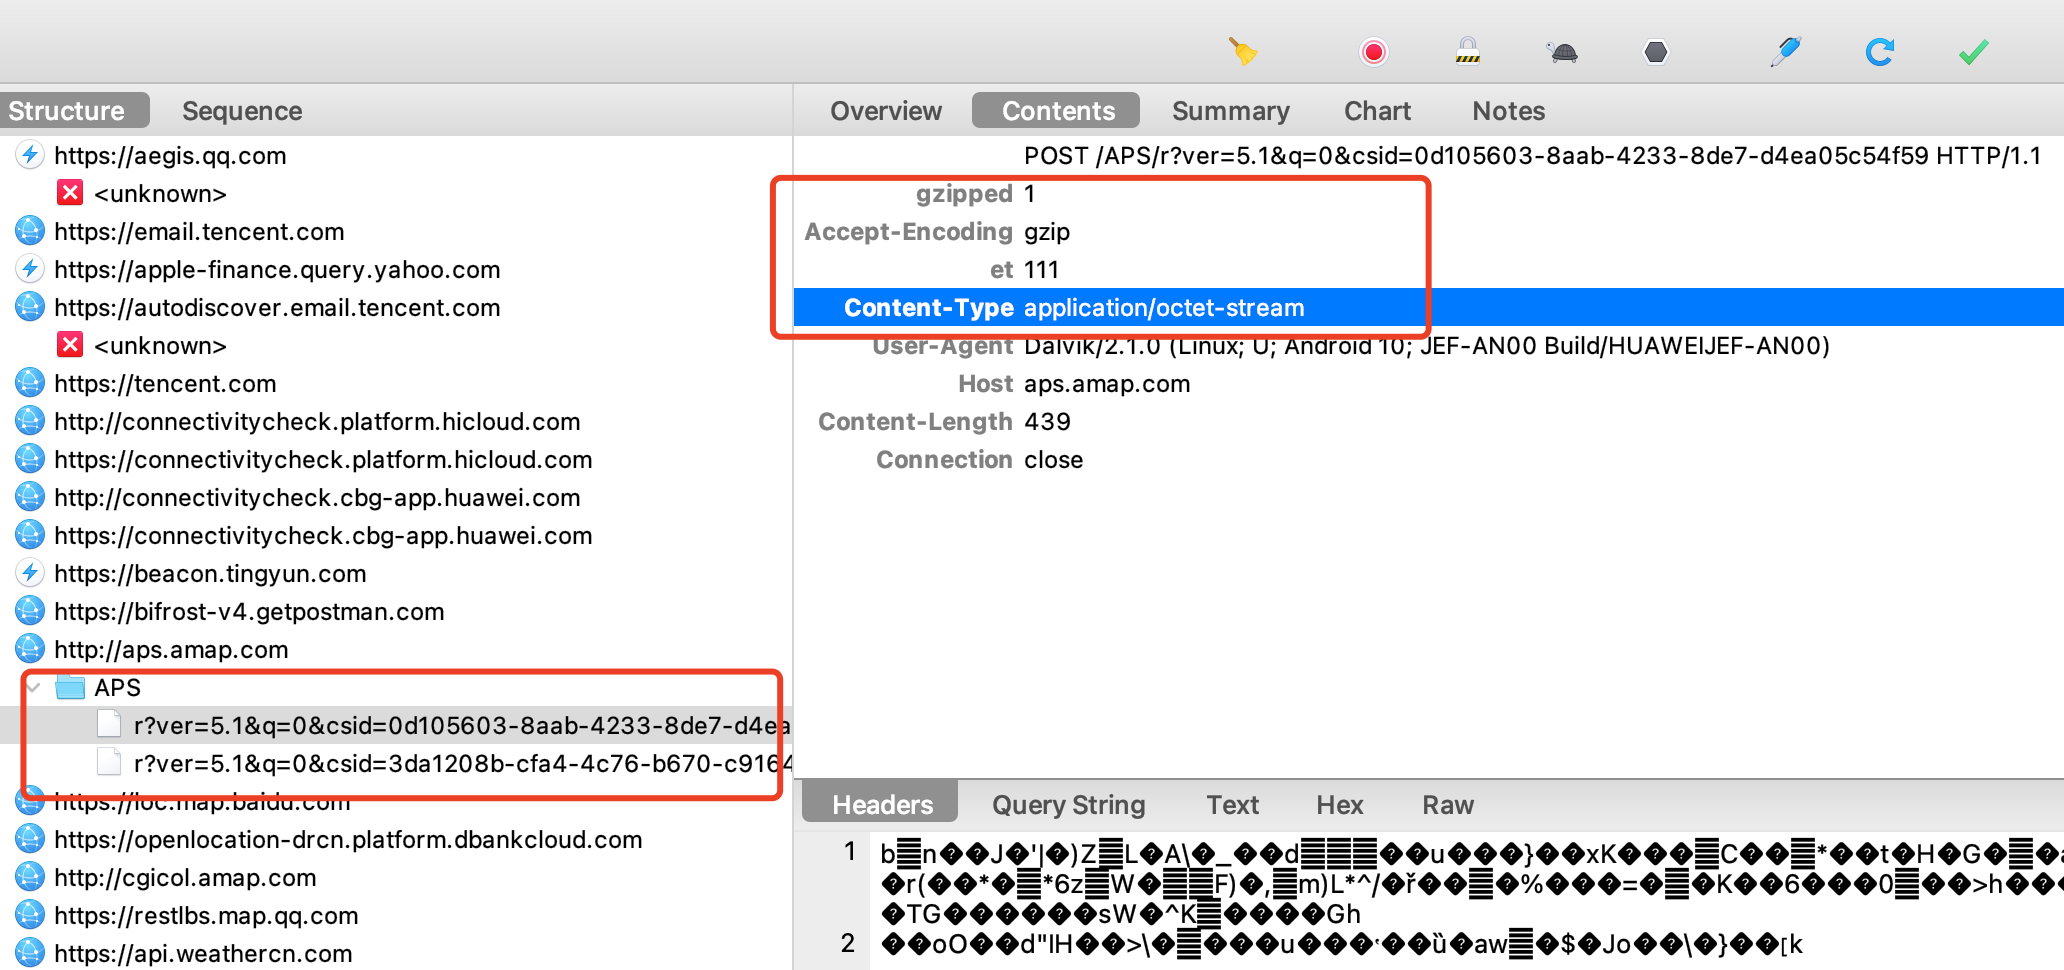Screen dimensions: 2064x970
Task: Click globe icon for email.tencent.com
Action: pos(30,231)
